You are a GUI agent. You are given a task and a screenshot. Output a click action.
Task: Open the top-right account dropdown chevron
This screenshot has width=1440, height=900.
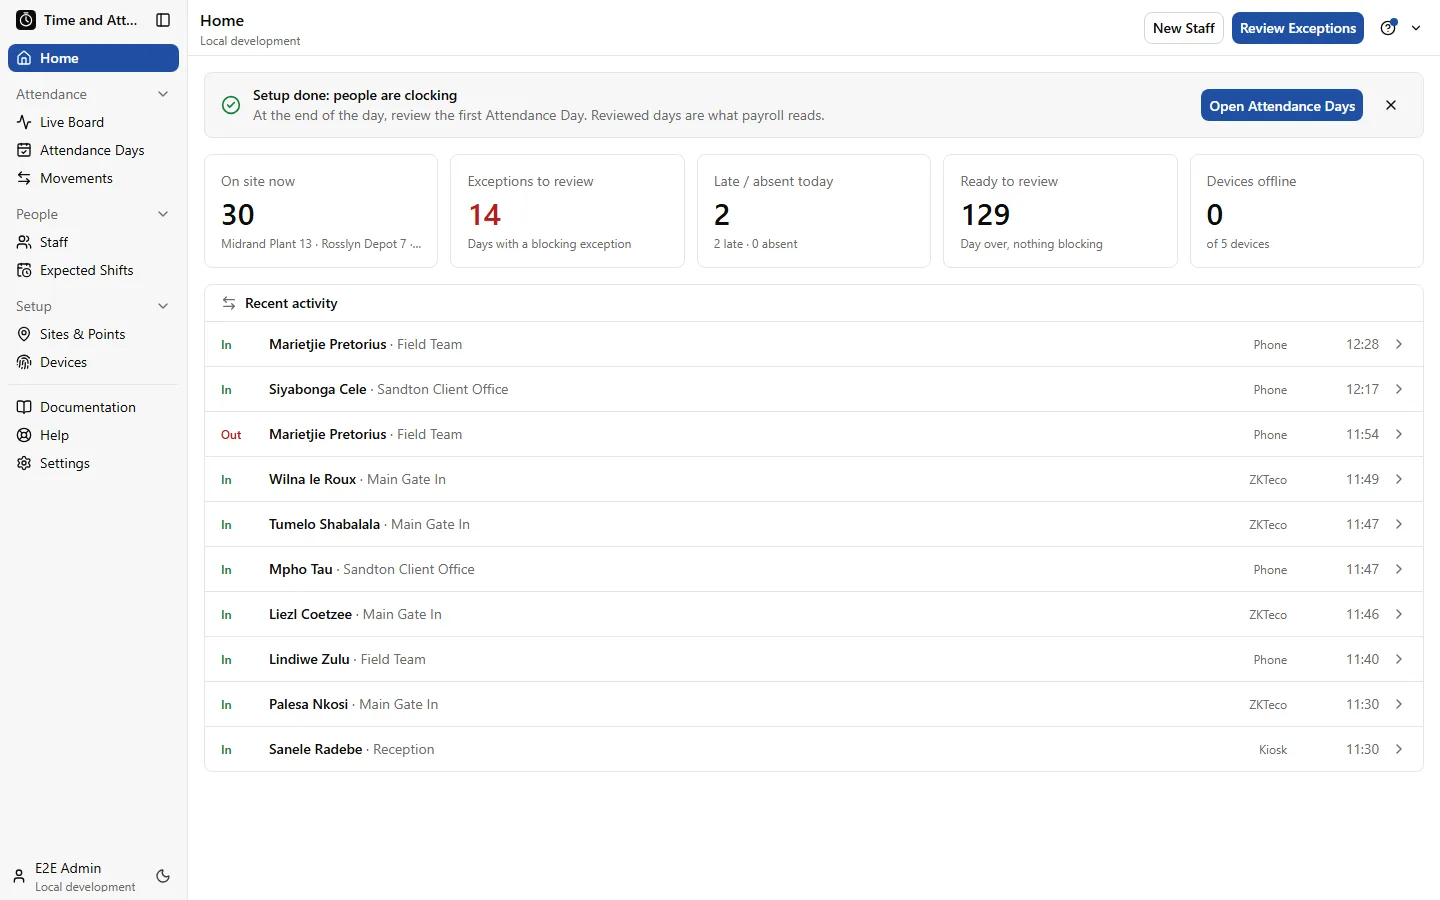pos(1416,28)
